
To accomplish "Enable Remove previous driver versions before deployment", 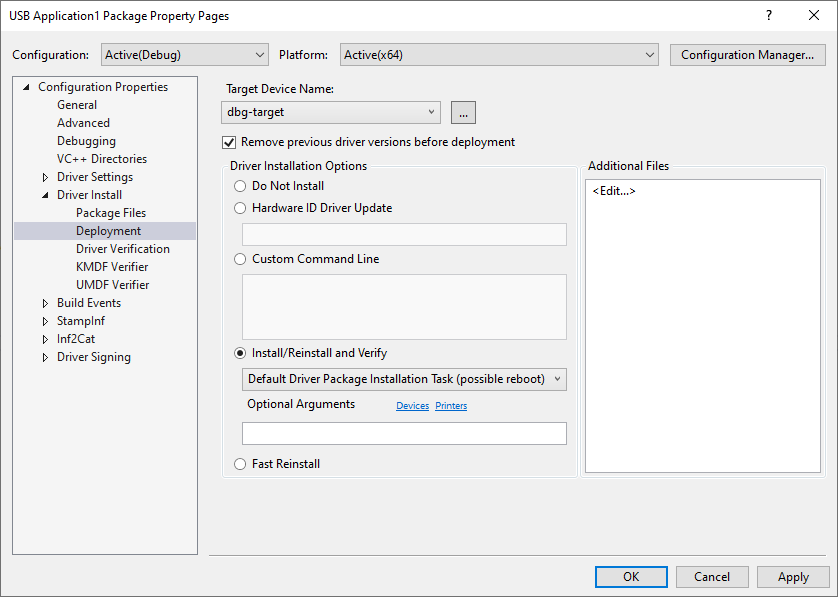I will tap(229, 142).
